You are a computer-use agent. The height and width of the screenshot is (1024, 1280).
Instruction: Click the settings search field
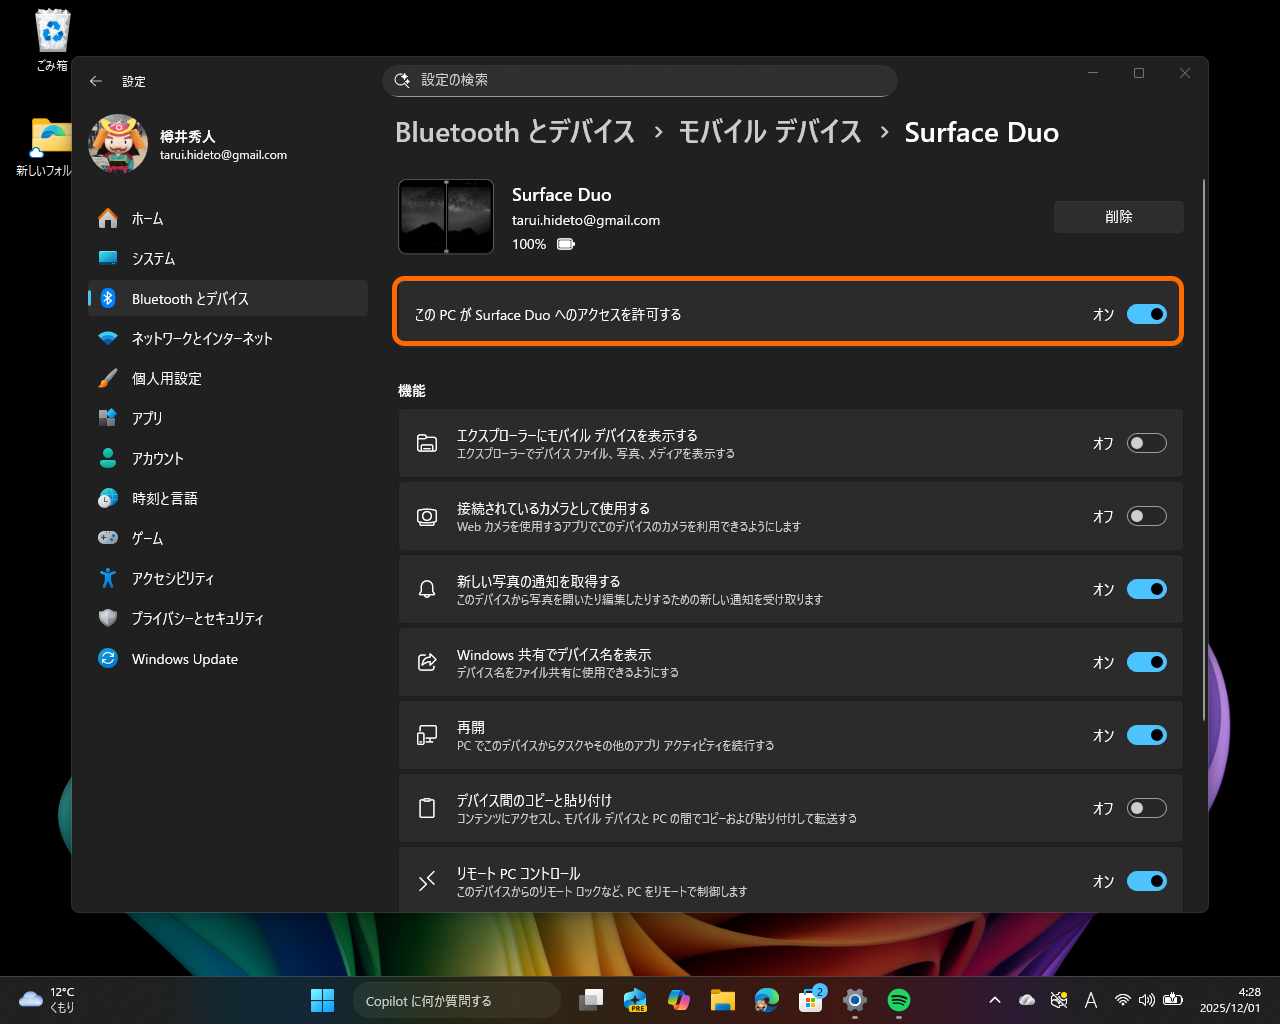[640, 81]
